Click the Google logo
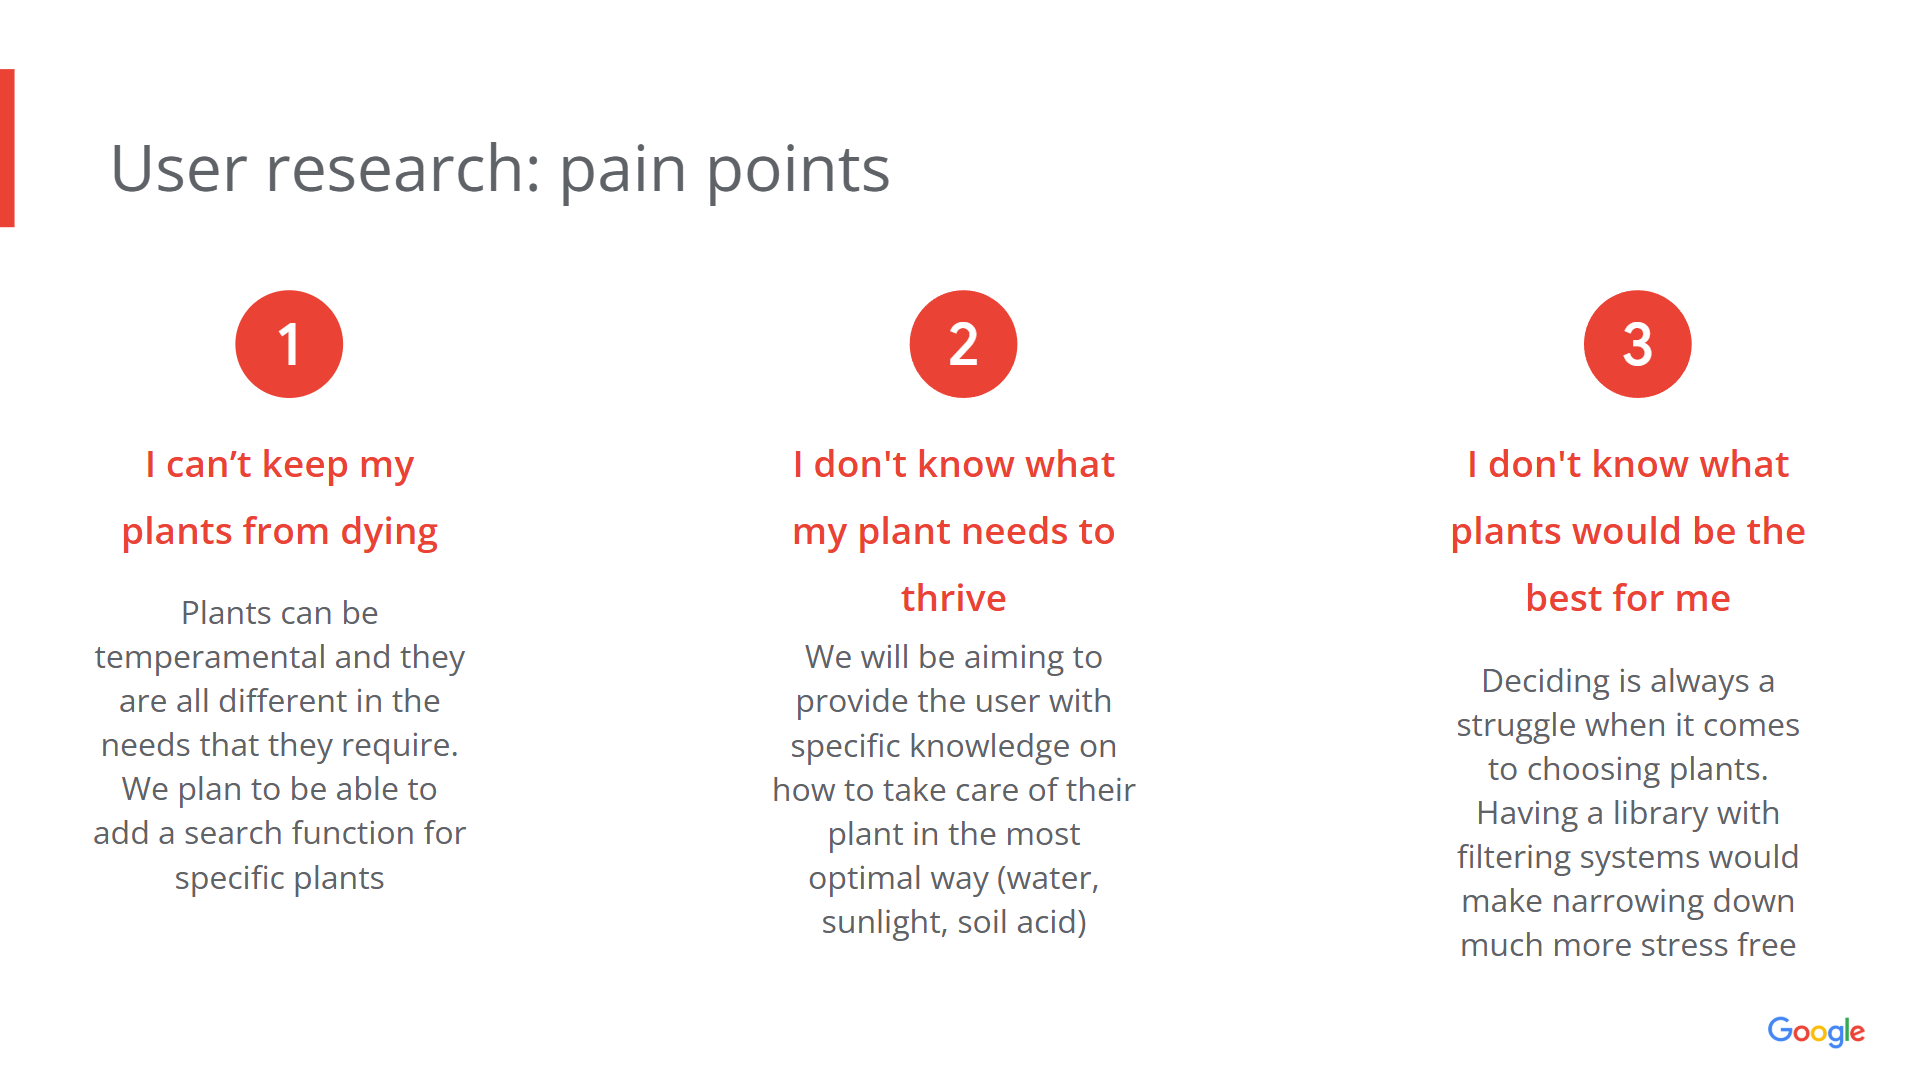 pos(1816,1031)
